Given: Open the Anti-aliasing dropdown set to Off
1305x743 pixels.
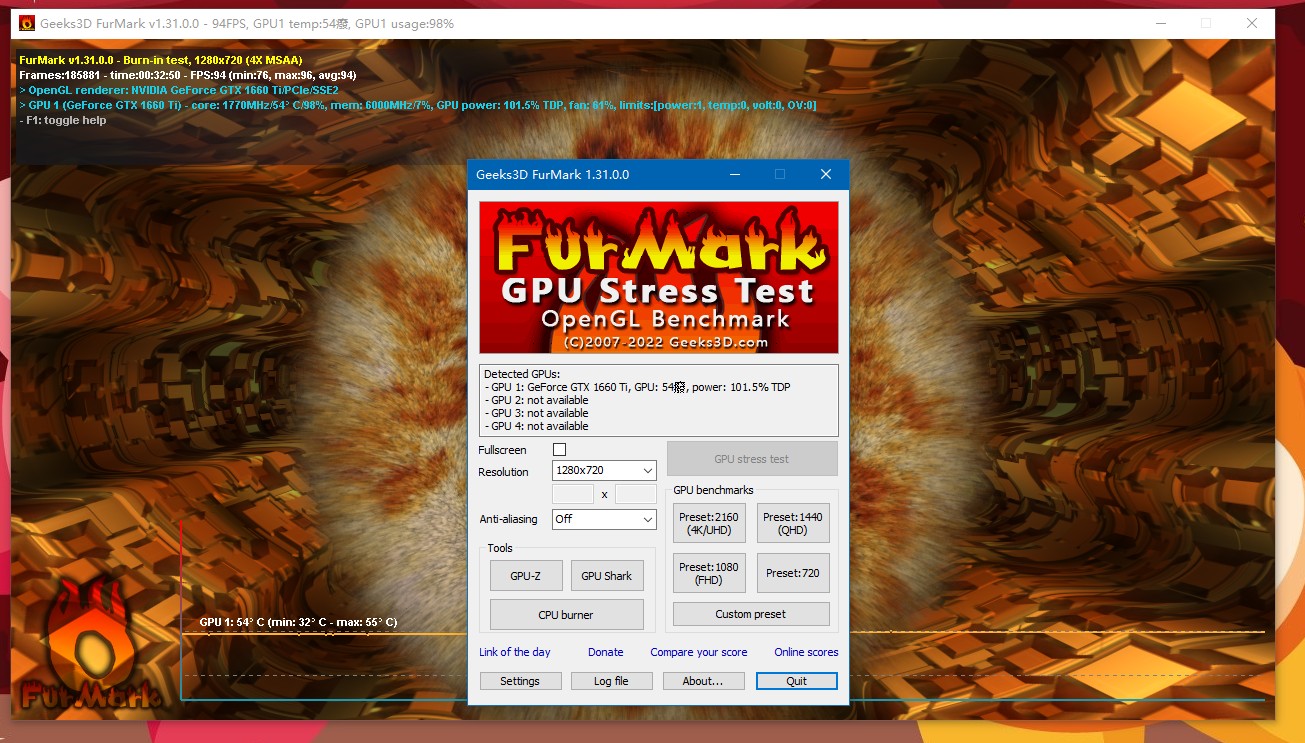Looking at the screenshot, I should tap(604, 519).
